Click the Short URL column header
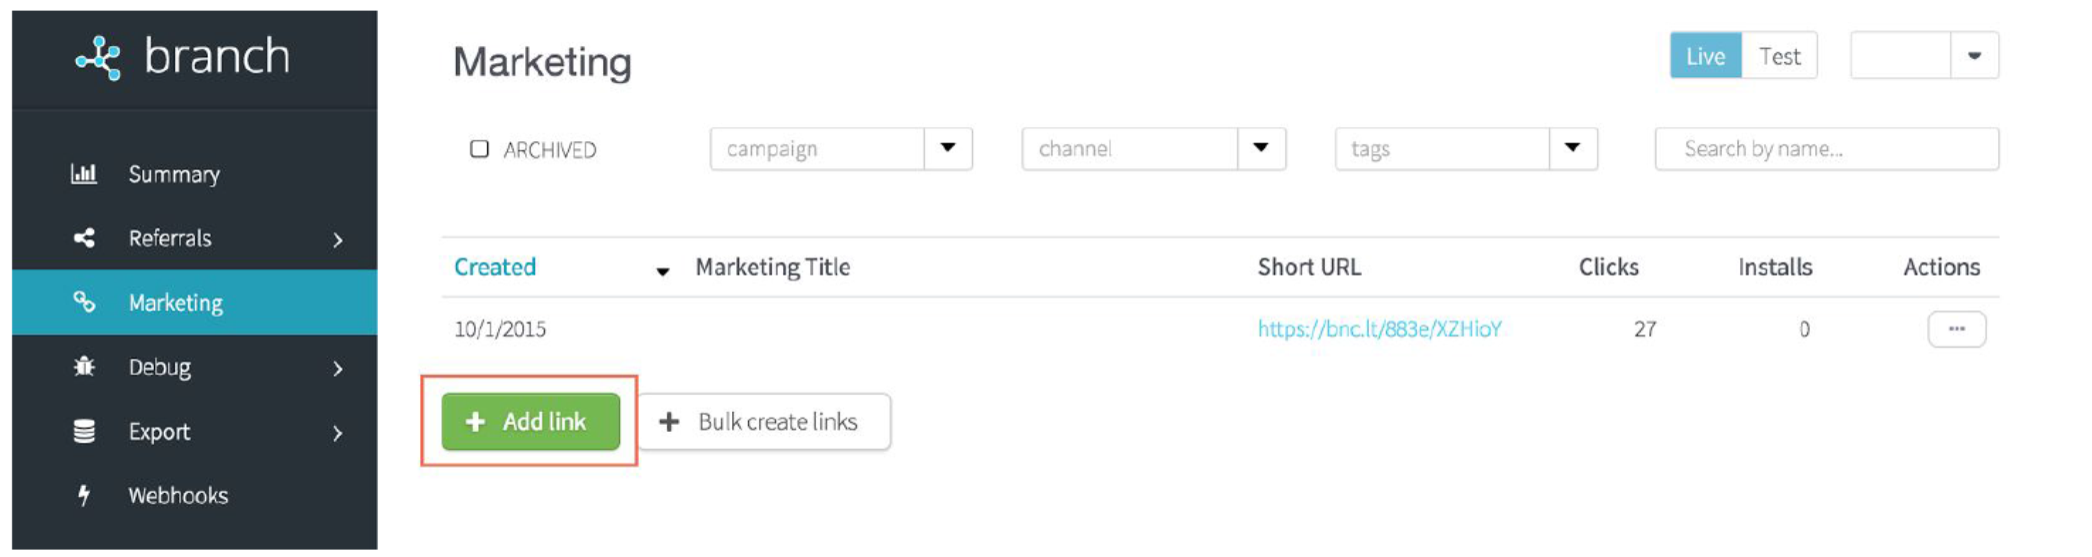Image resolution: width=2092 pixels, height=557 pixels. pos(1309,267)
